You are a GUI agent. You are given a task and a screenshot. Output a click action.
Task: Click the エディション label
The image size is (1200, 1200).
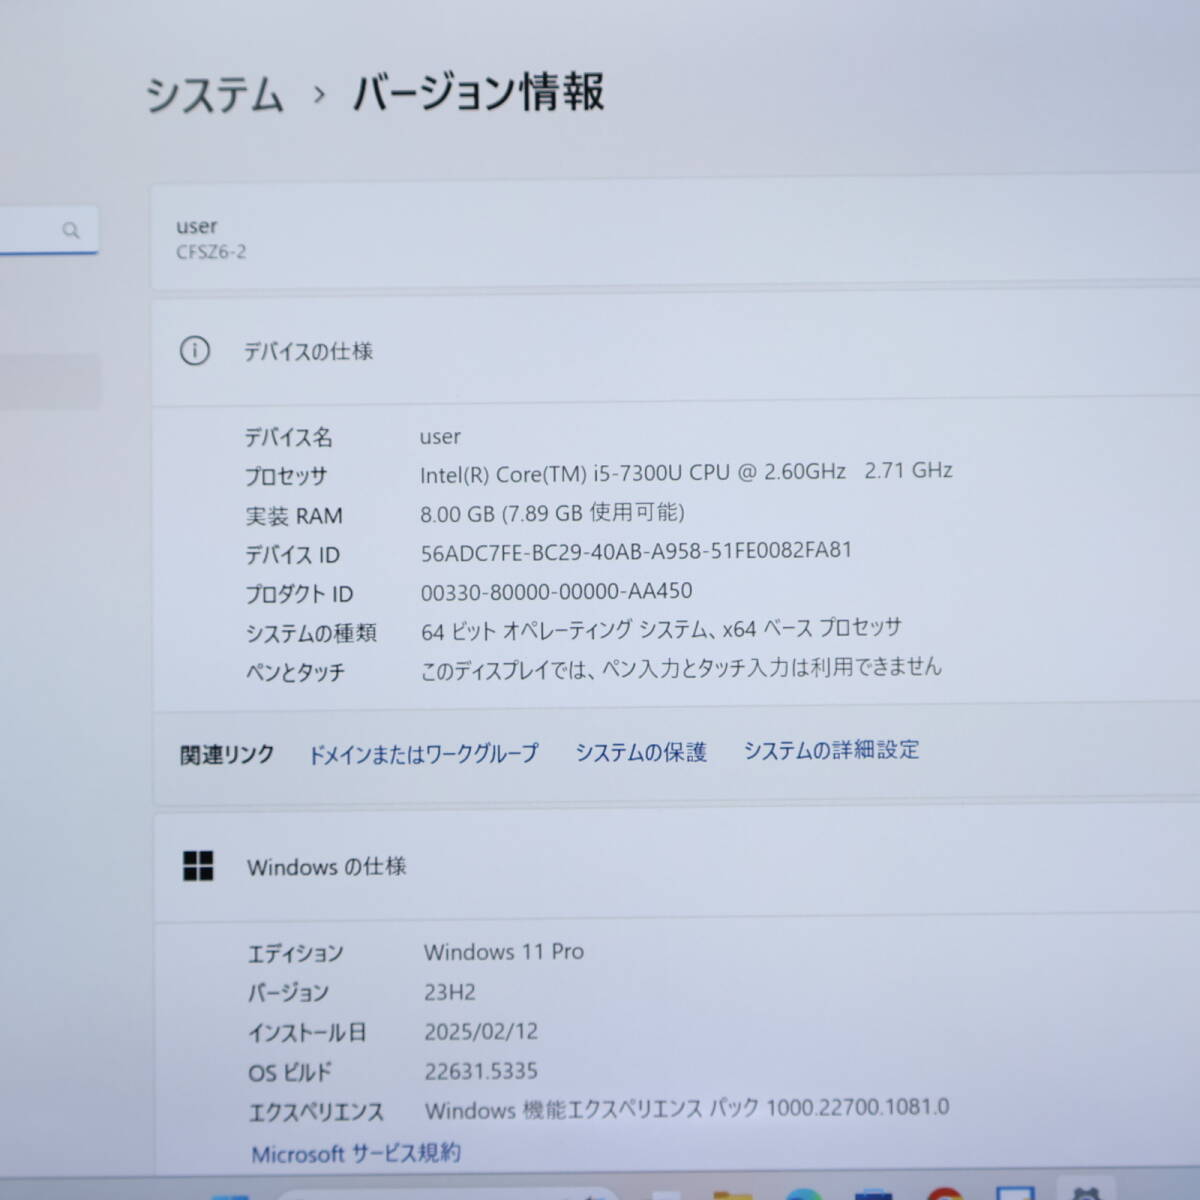[x=295, y=953]
